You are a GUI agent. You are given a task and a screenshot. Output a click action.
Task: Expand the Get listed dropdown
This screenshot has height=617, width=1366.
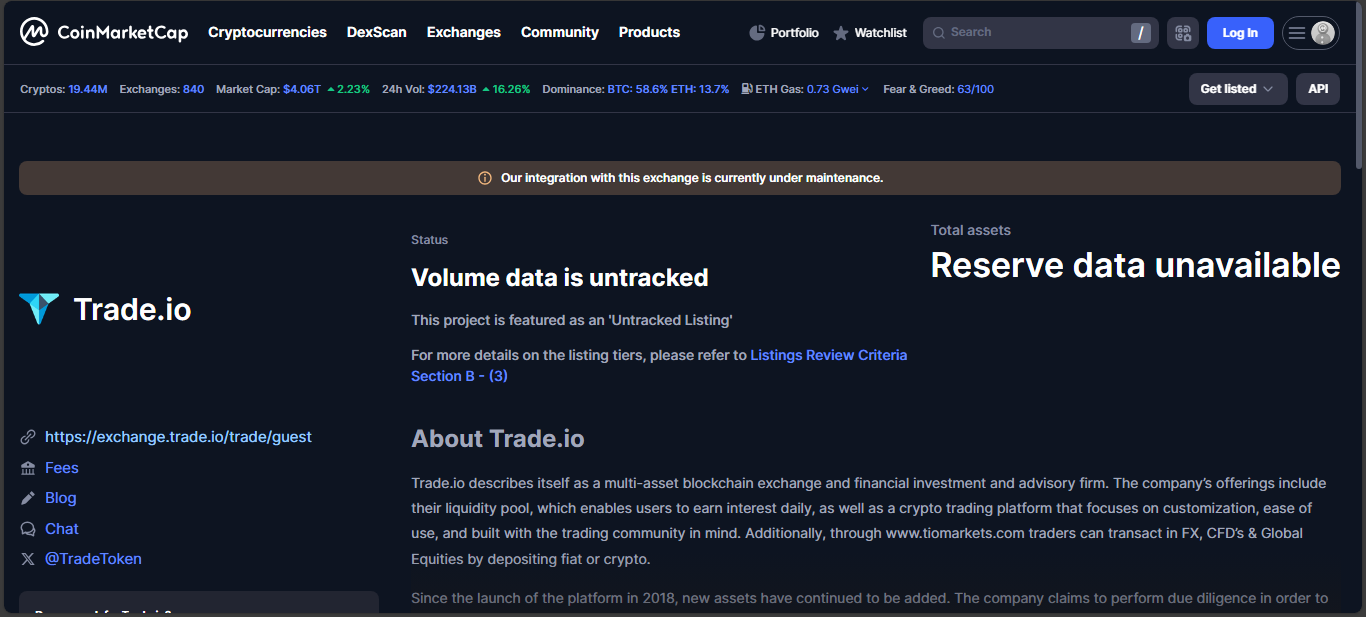click(x=1238, y=89)
